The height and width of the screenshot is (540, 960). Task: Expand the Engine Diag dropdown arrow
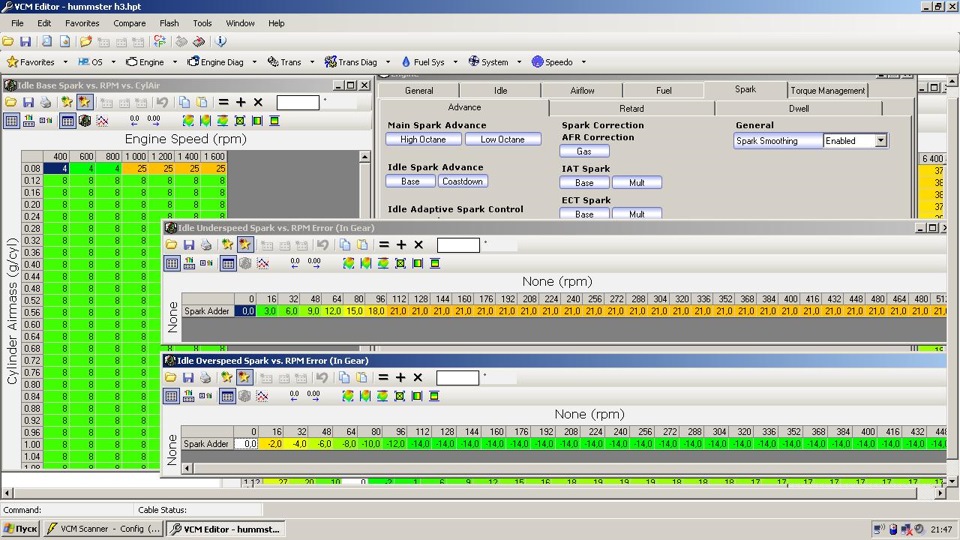pos(254,62)
